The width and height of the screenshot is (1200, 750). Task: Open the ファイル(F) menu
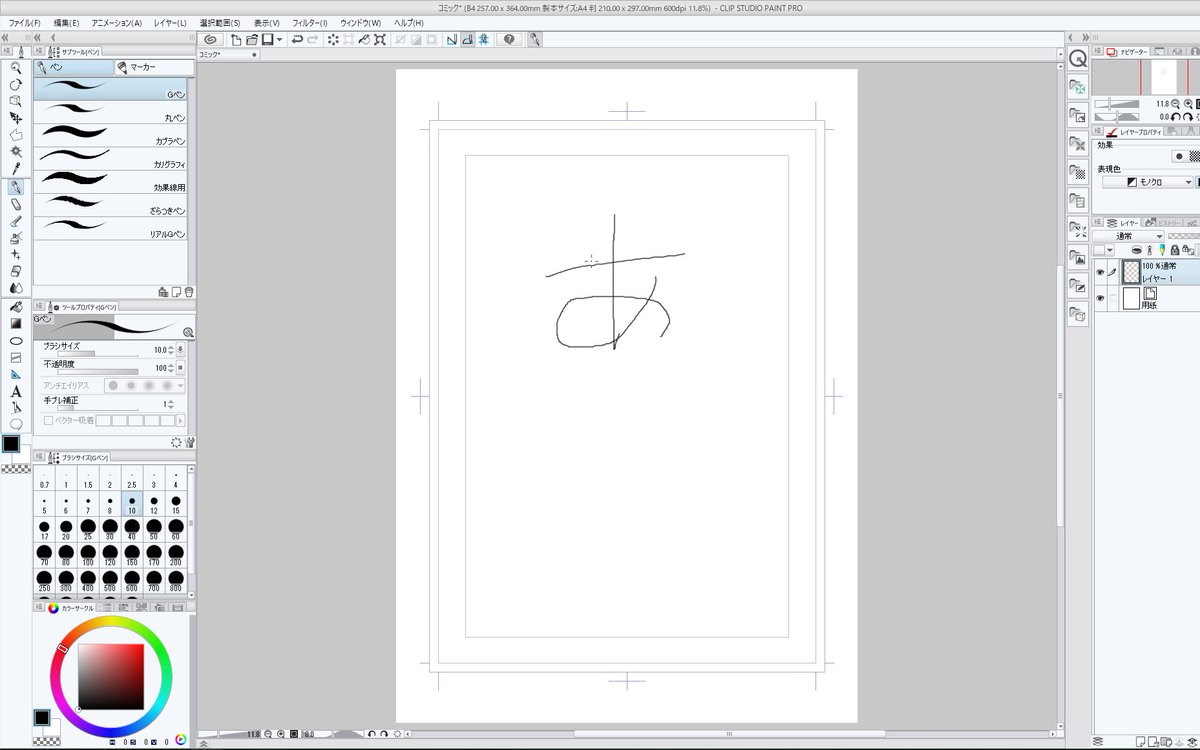point(25,22)
